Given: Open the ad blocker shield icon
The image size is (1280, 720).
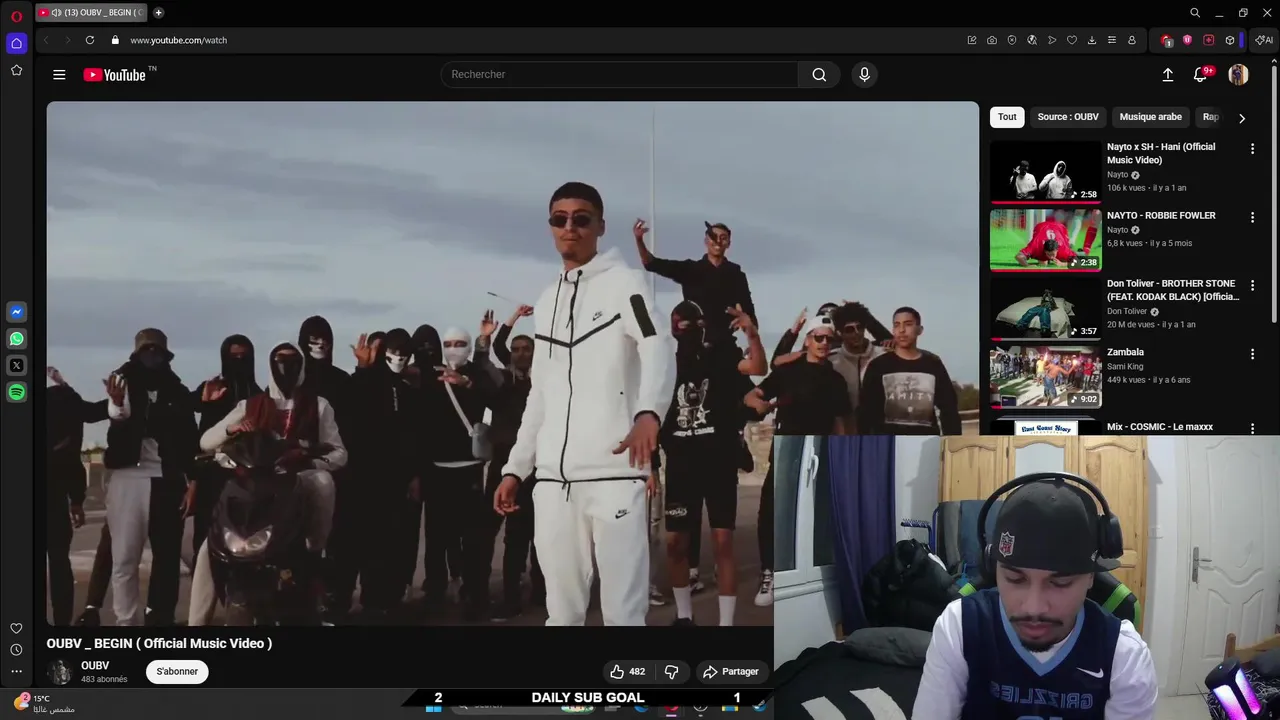Looking at the screenshot, I should point(1011,40).
